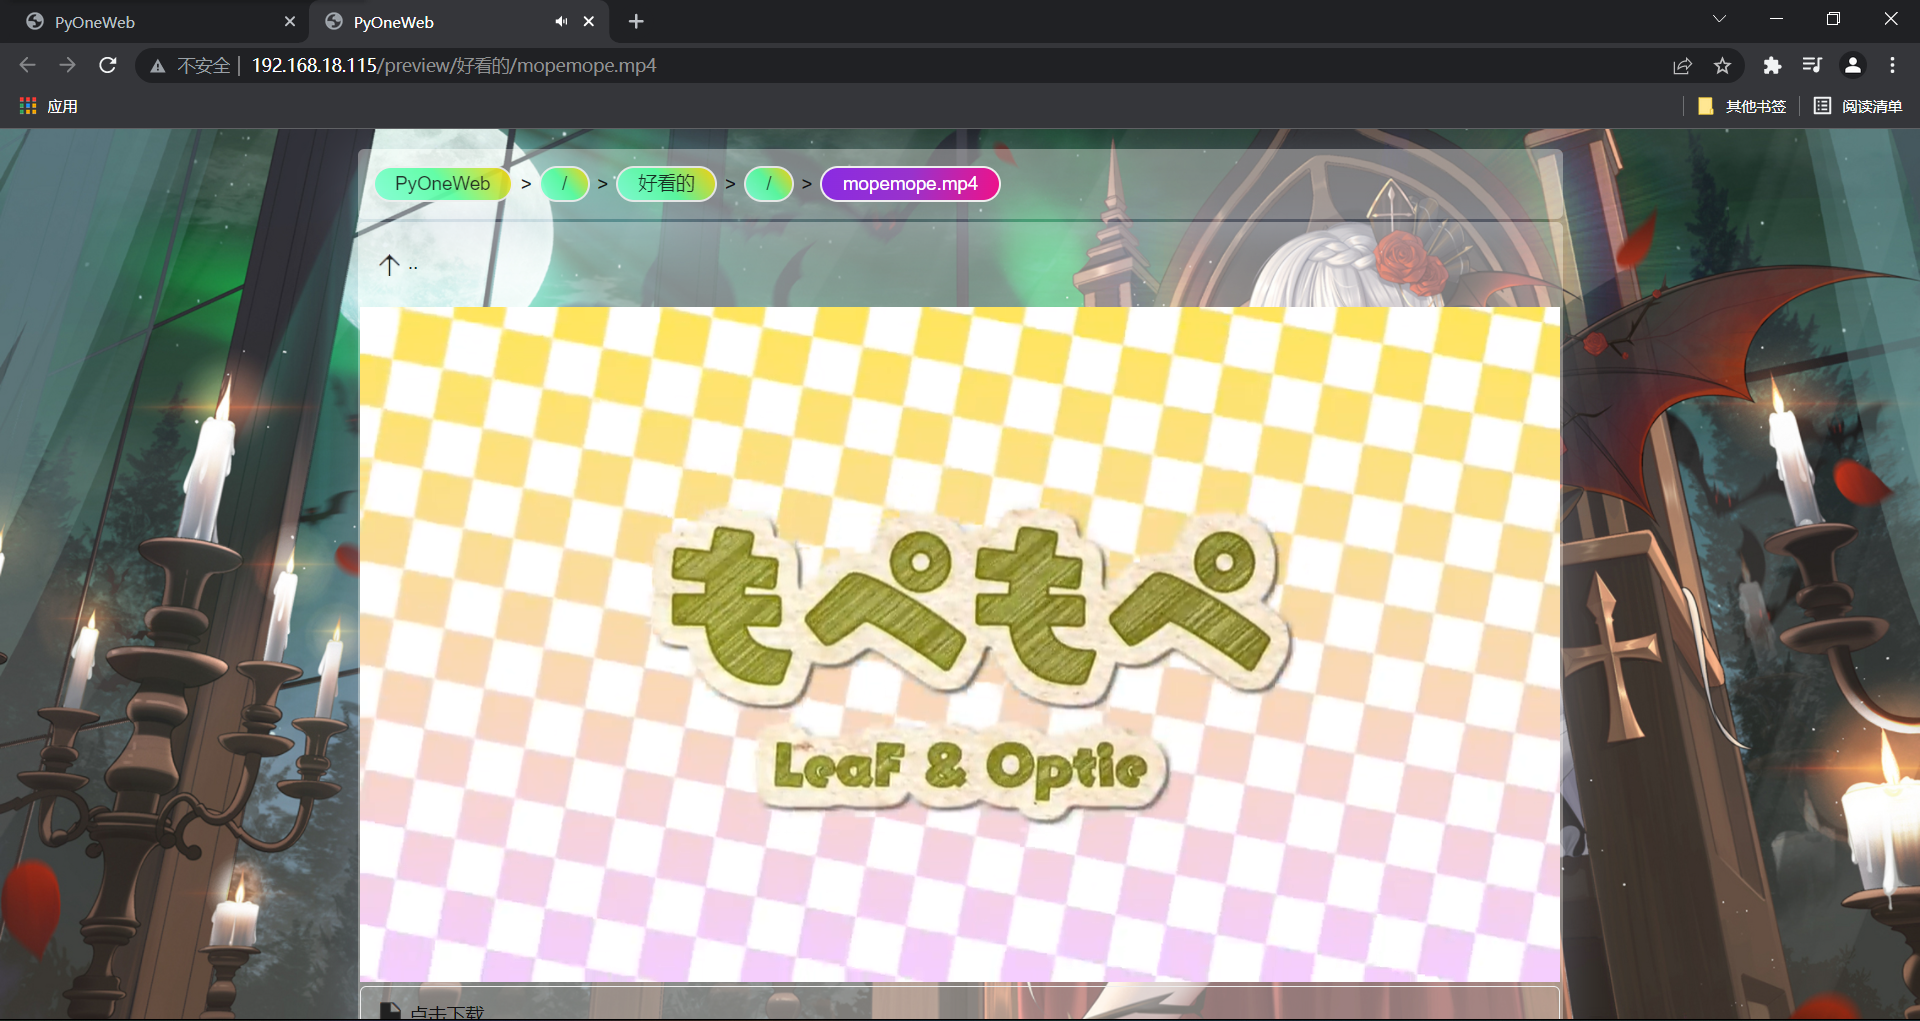Open the Extensions puzzle icon

tap(1772, 65)
